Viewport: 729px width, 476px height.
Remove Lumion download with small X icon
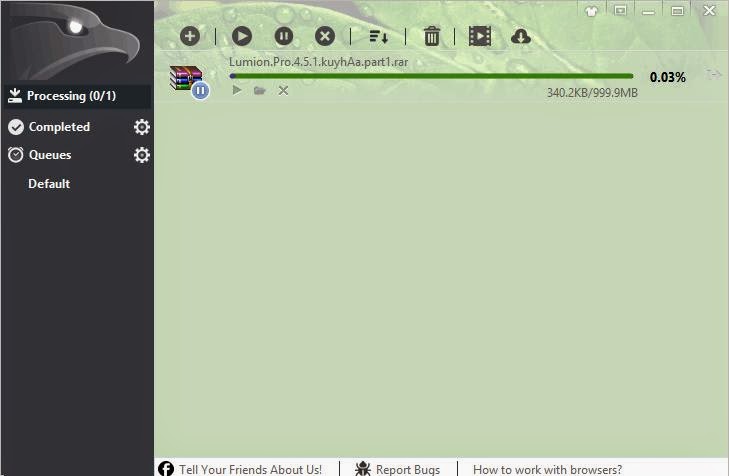pyautogui.click(x=283, y=91)
